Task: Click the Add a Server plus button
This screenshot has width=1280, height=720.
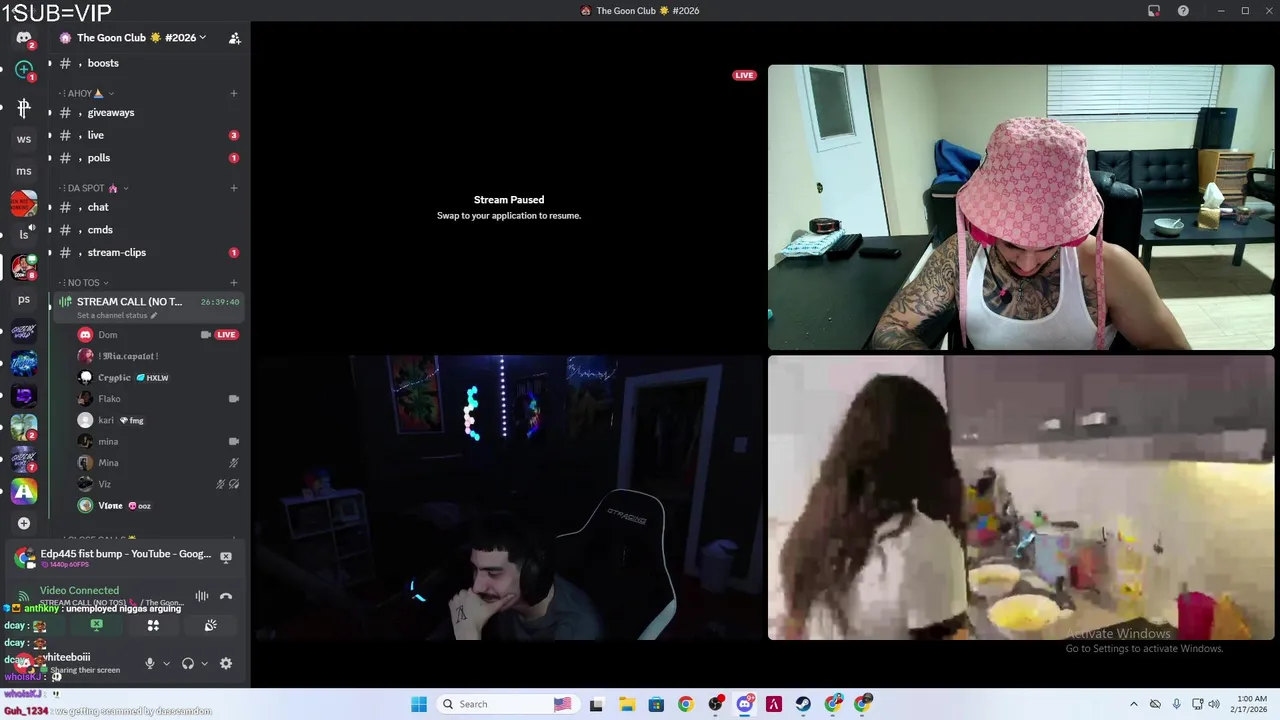Action: tap(24, 523)
